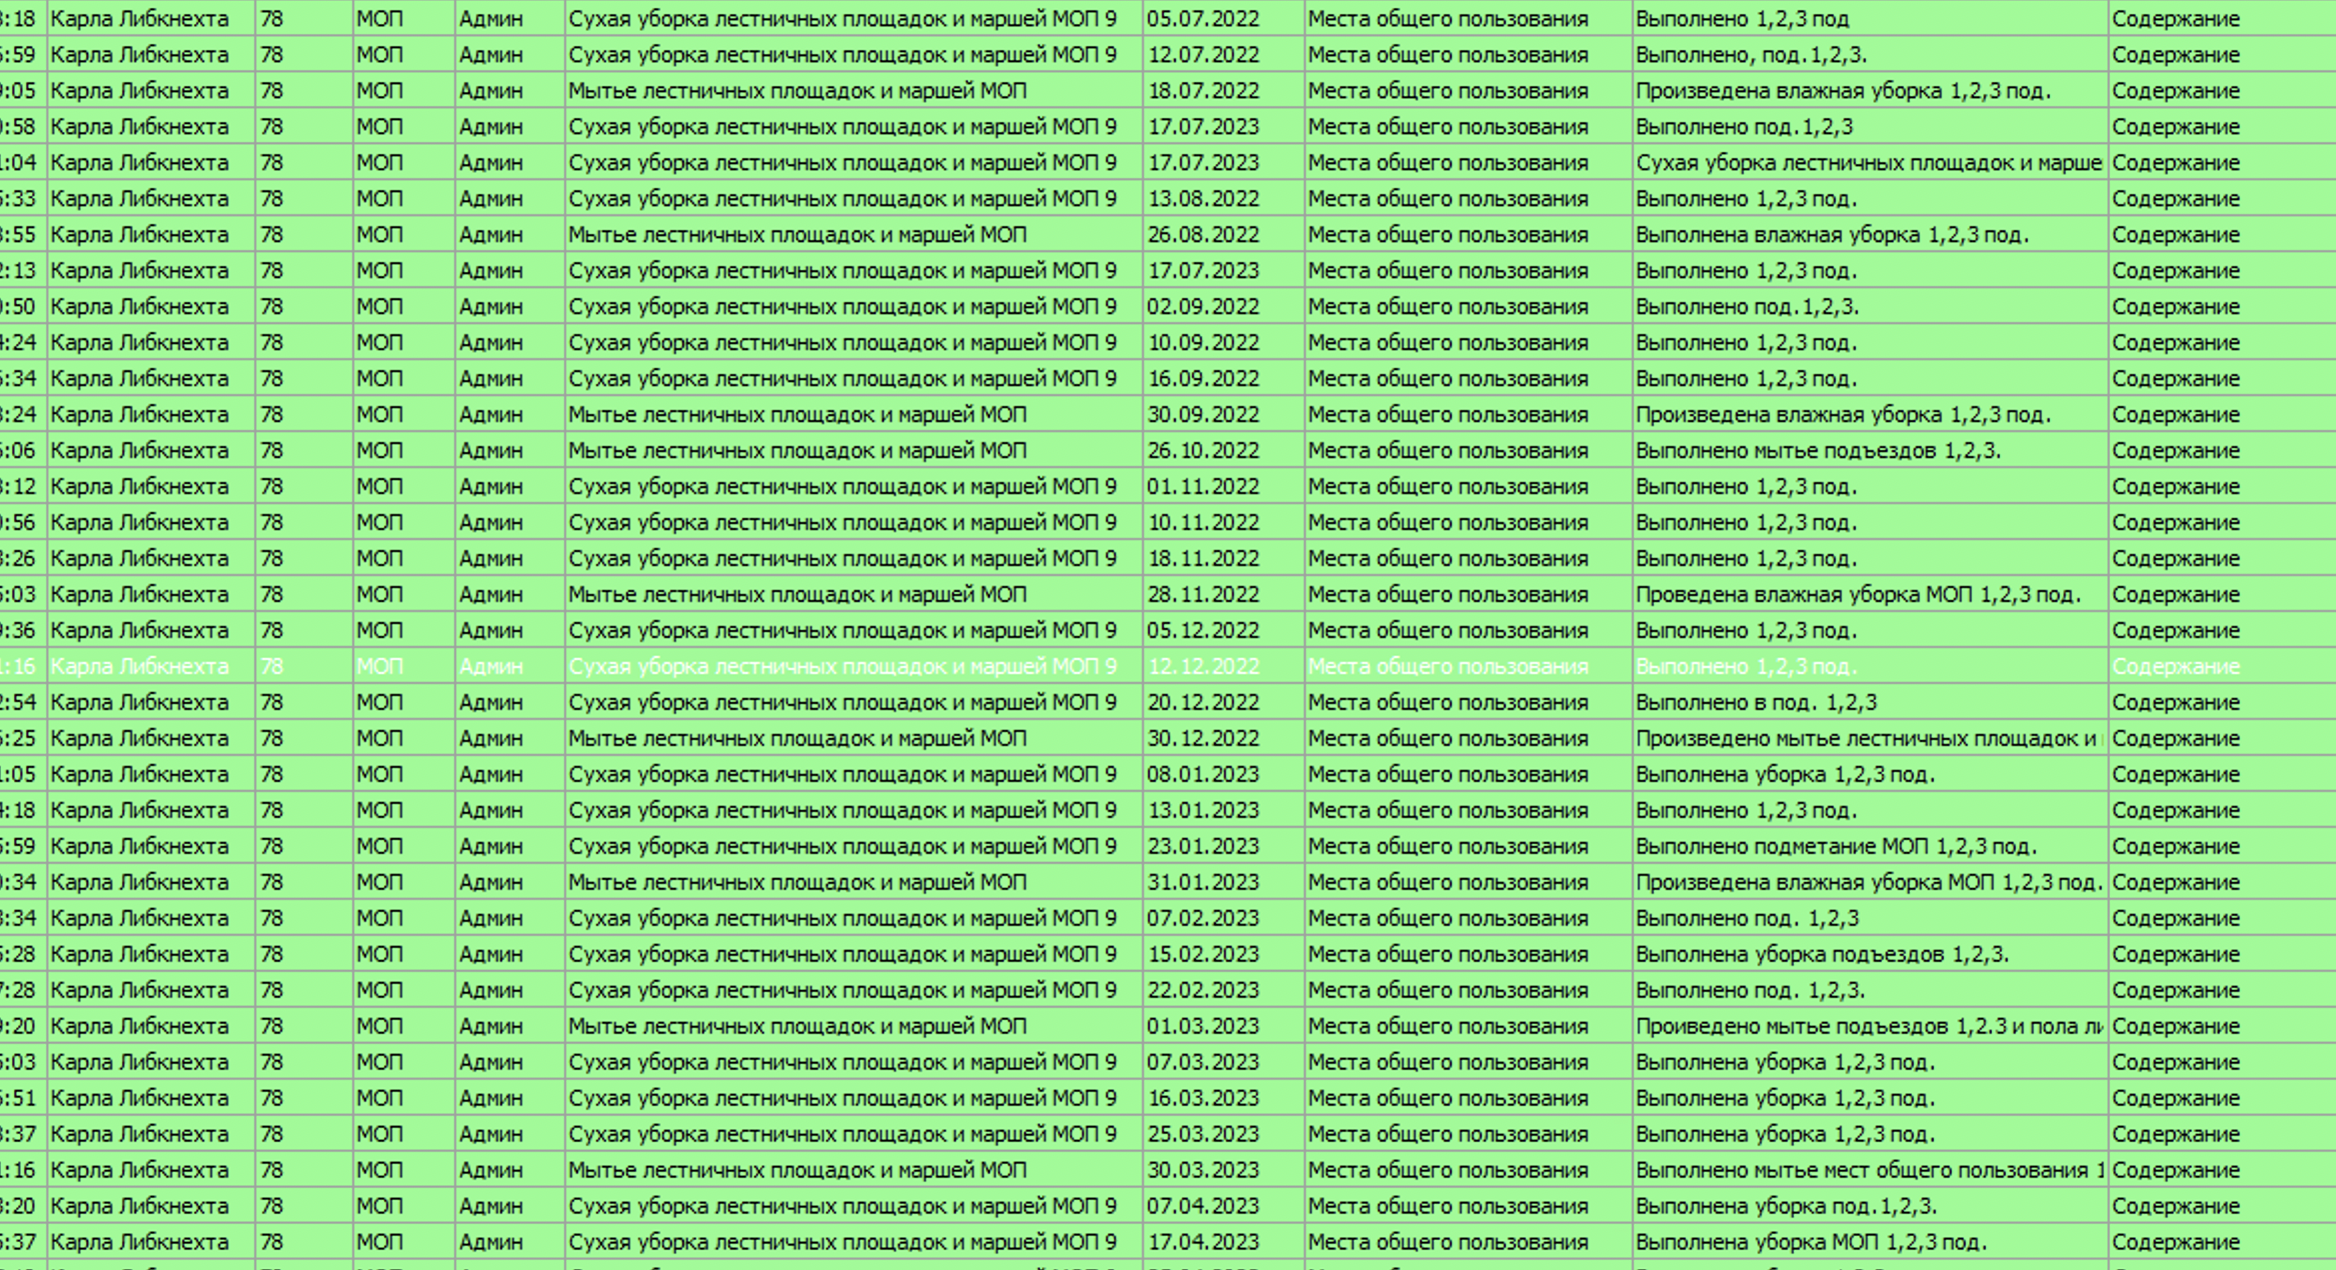
Task: Select date cell 26.10.2022
Action: (x=1202, y=451)
